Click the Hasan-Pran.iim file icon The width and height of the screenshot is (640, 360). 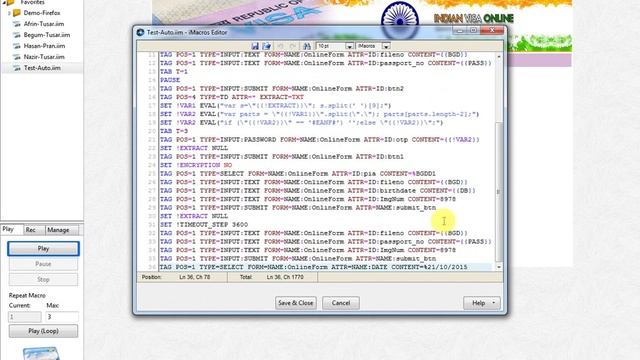pos(17,46)
